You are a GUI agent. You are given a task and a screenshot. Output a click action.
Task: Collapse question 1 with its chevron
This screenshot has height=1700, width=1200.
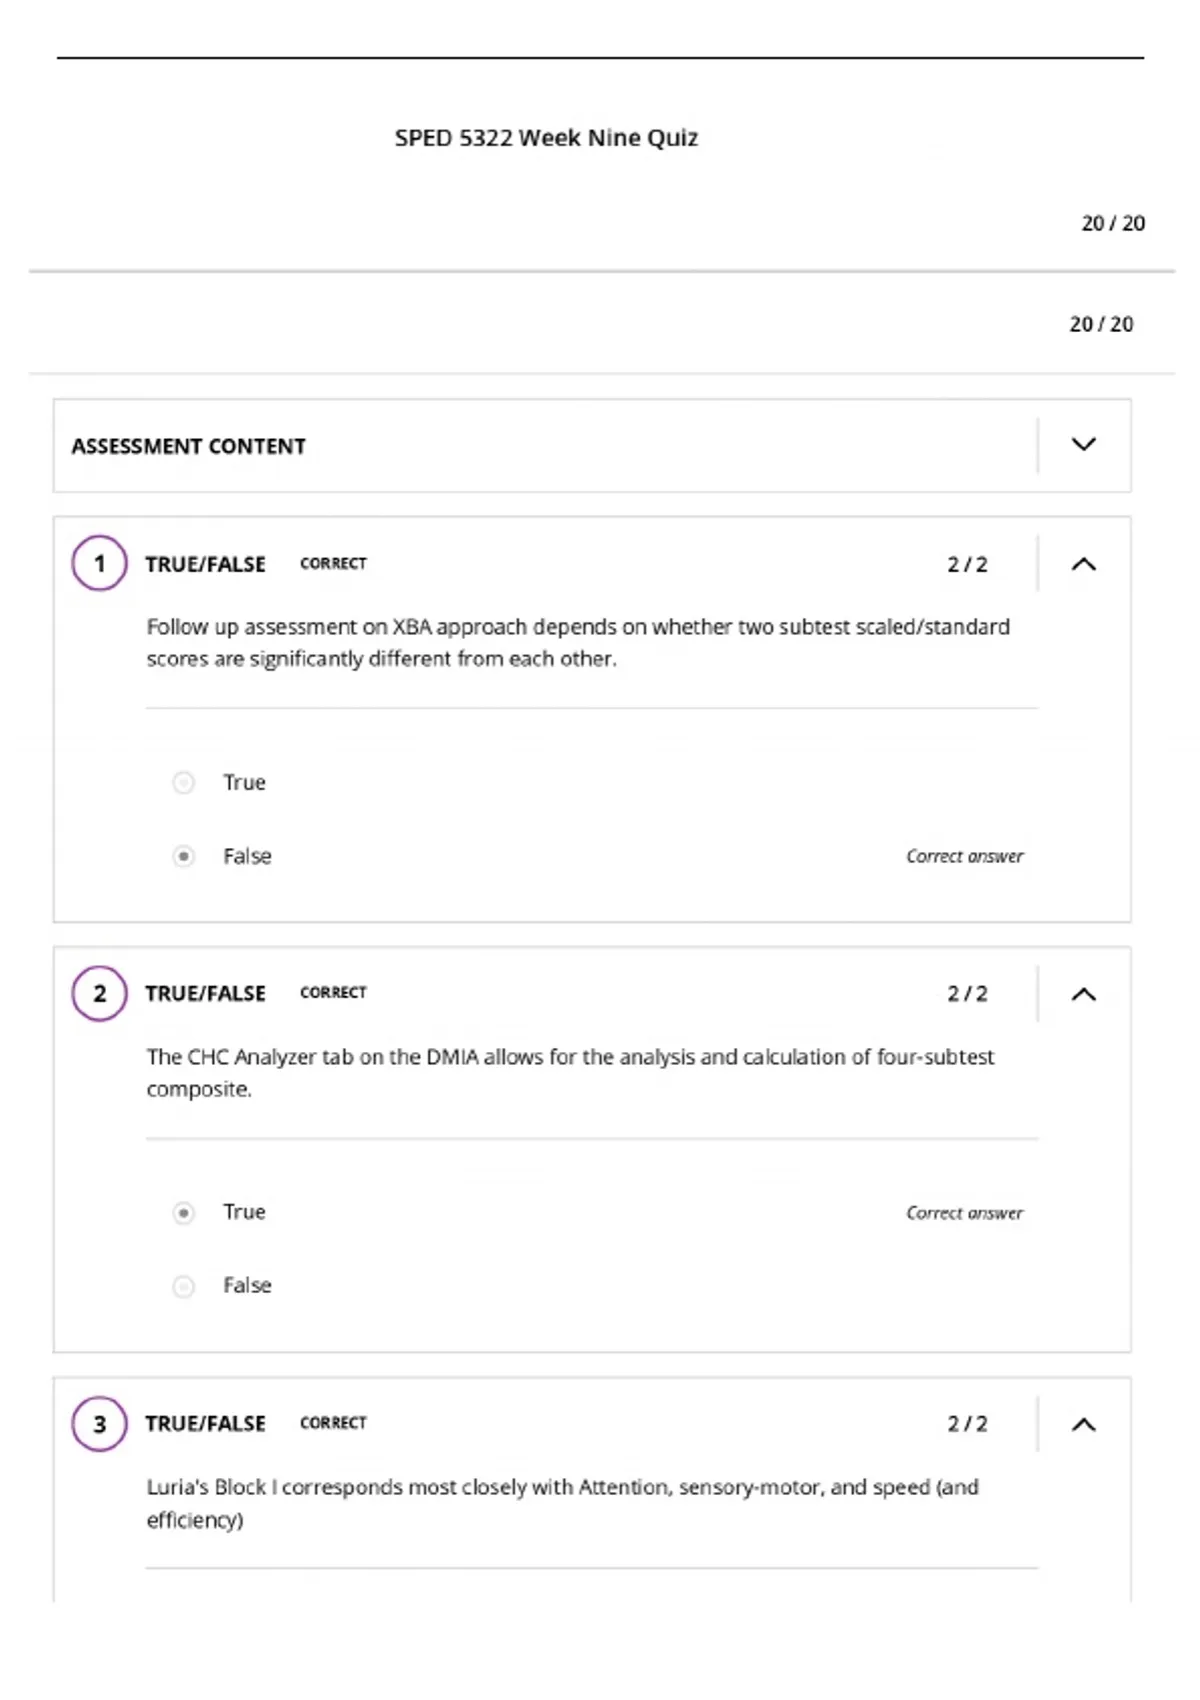1084,564
